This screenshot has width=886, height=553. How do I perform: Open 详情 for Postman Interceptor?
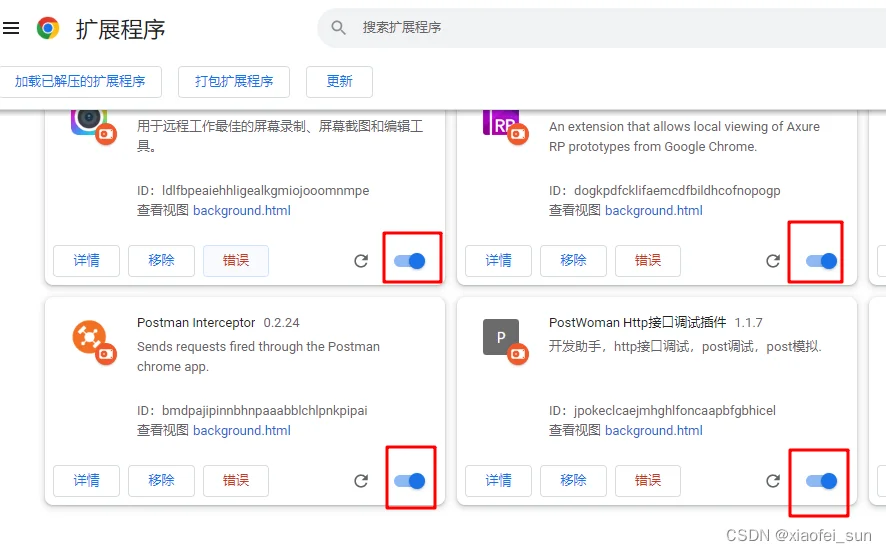pos(86,481)
